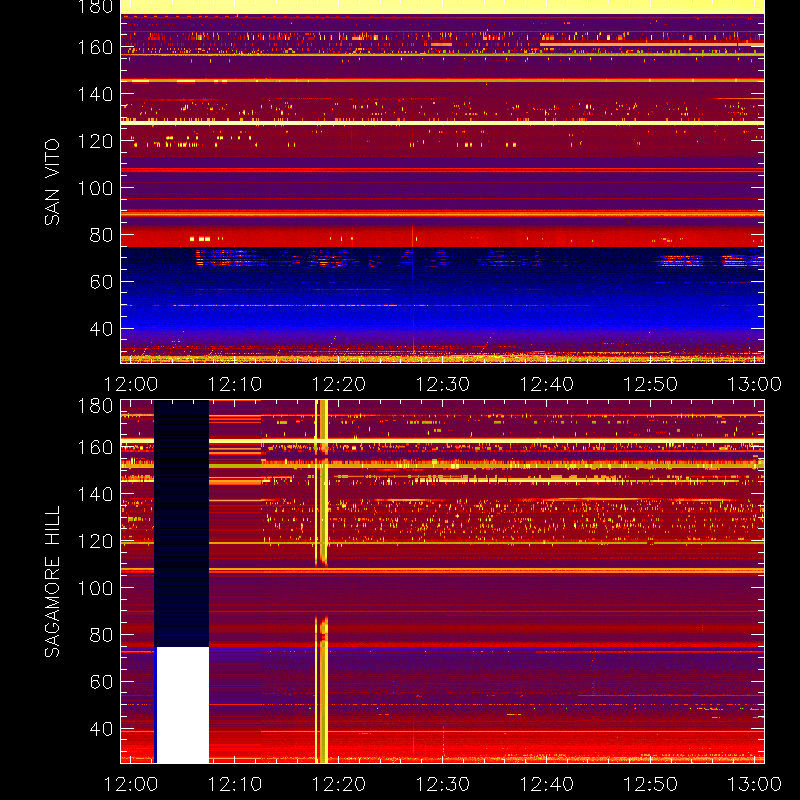Select the 100 tick label on San Vito axis

tap(95, 188)
